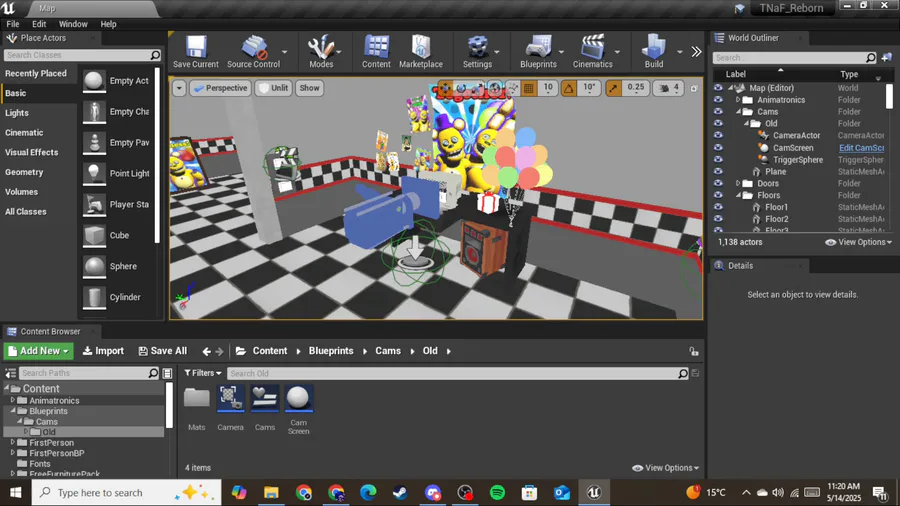Click the Build toolbar icon
900x506 pixels.
click(654, 51)
